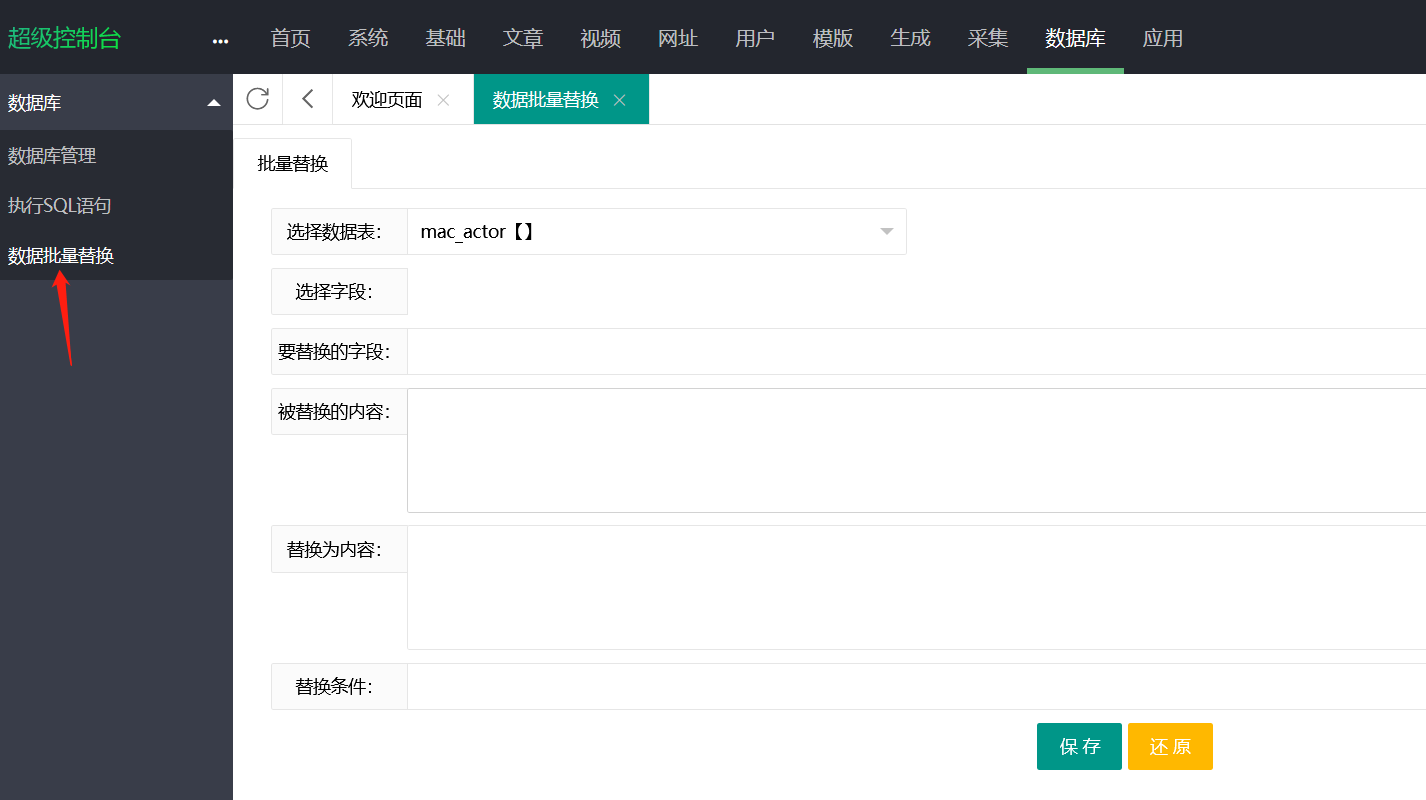1426x800 pixels.
Task: Open the 视频 section from top navigation
Action: click(x=600, y=38)
